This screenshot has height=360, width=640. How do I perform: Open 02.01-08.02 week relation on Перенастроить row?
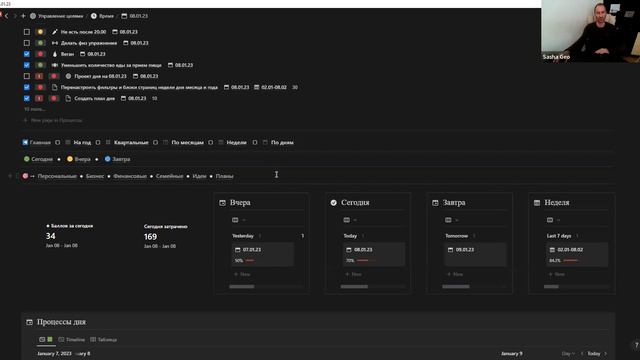pyautogui.click(x=270, y=87)
